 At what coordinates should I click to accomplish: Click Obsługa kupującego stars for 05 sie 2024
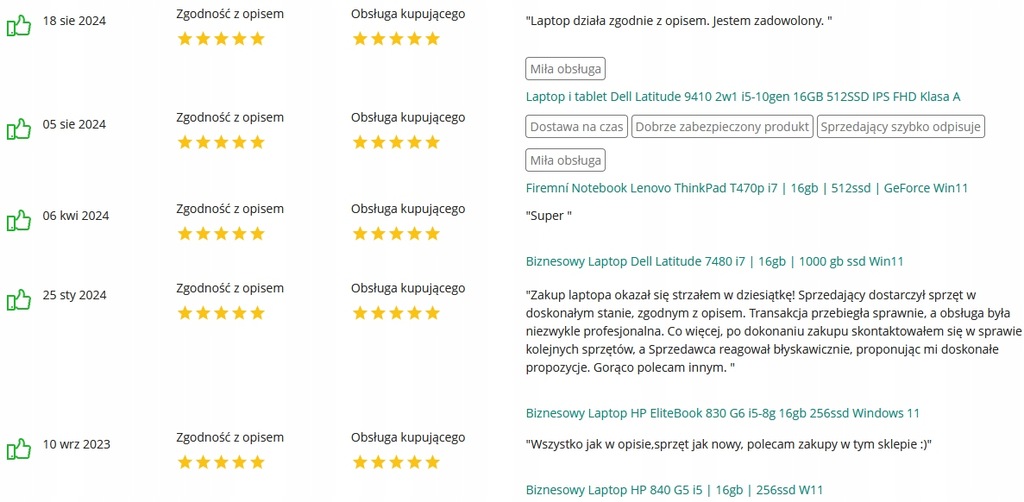395,142
